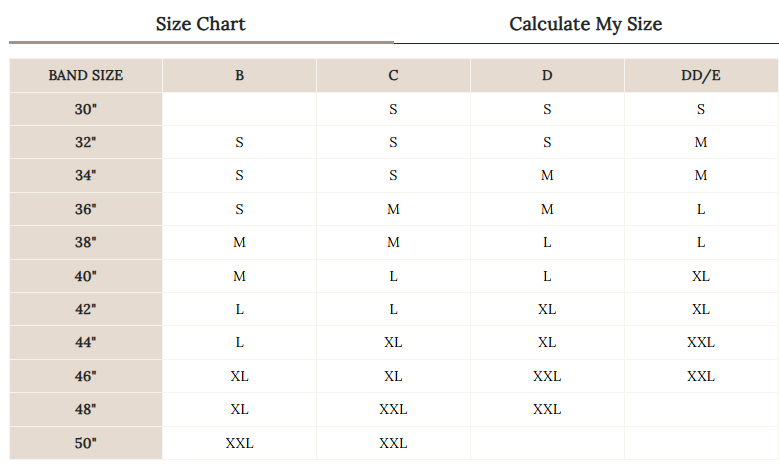This screenshot has width=779, height=473.
Task: Switch to the Size Chart tab
Action: pyautogui.click(x=200, y=24)
